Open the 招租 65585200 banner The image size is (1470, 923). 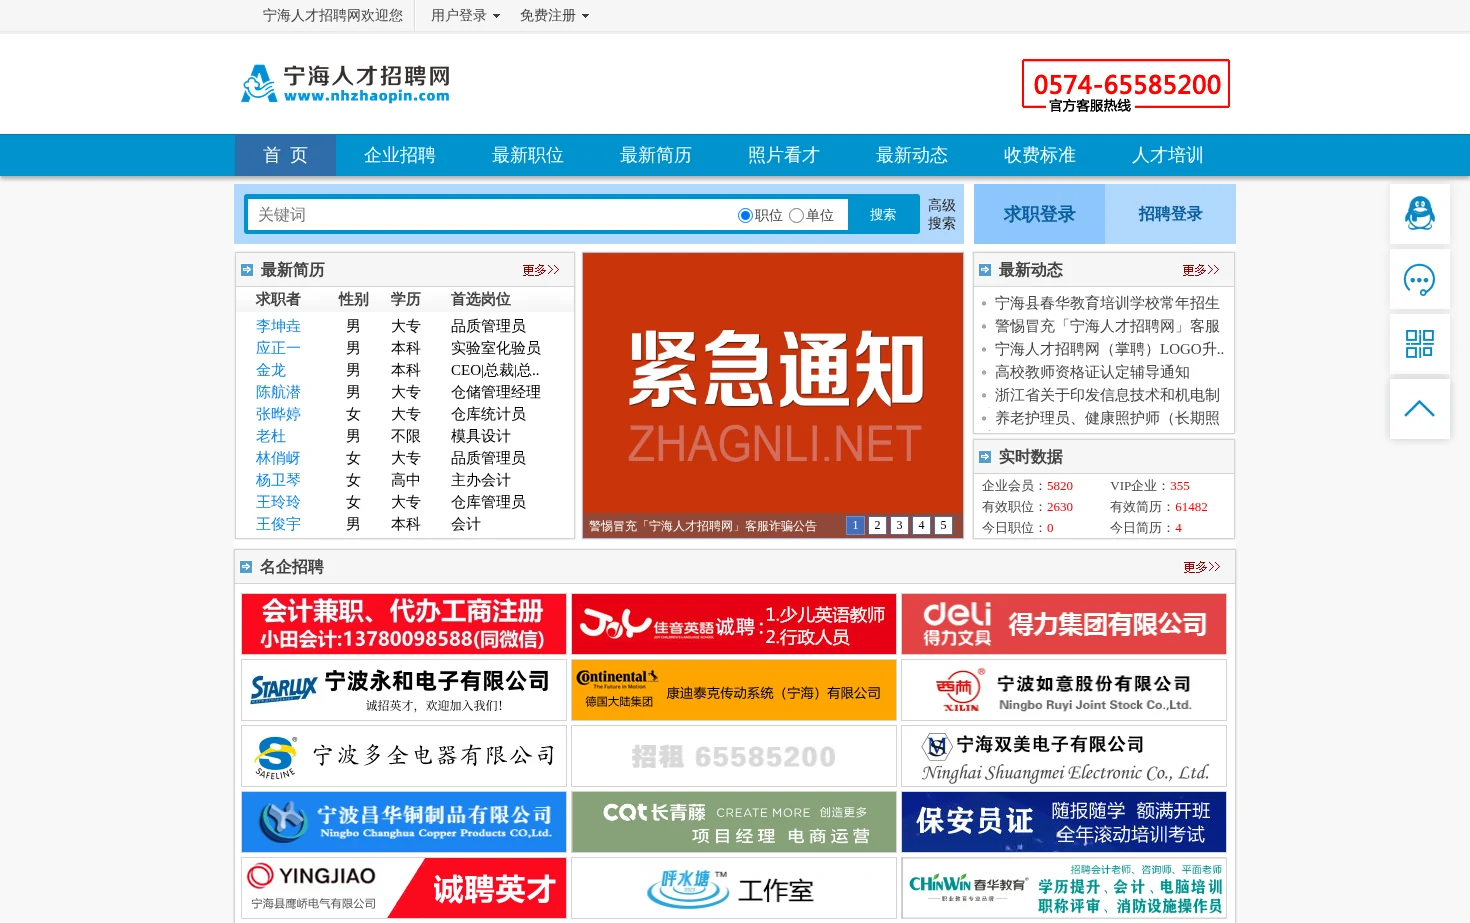coord(734,756)
